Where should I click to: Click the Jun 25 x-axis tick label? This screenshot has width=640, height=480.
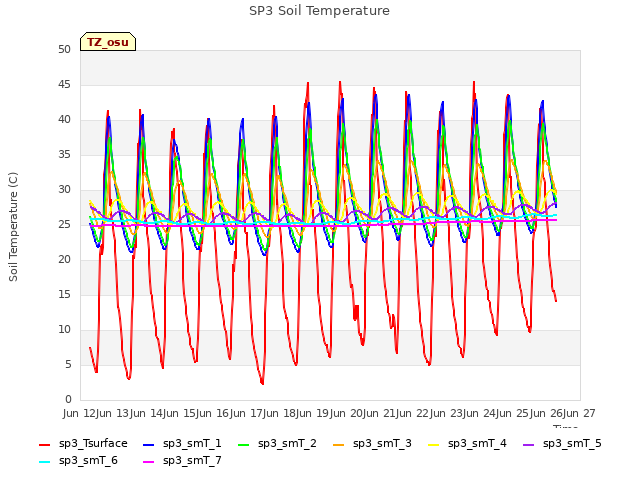[x=512, y=413]
